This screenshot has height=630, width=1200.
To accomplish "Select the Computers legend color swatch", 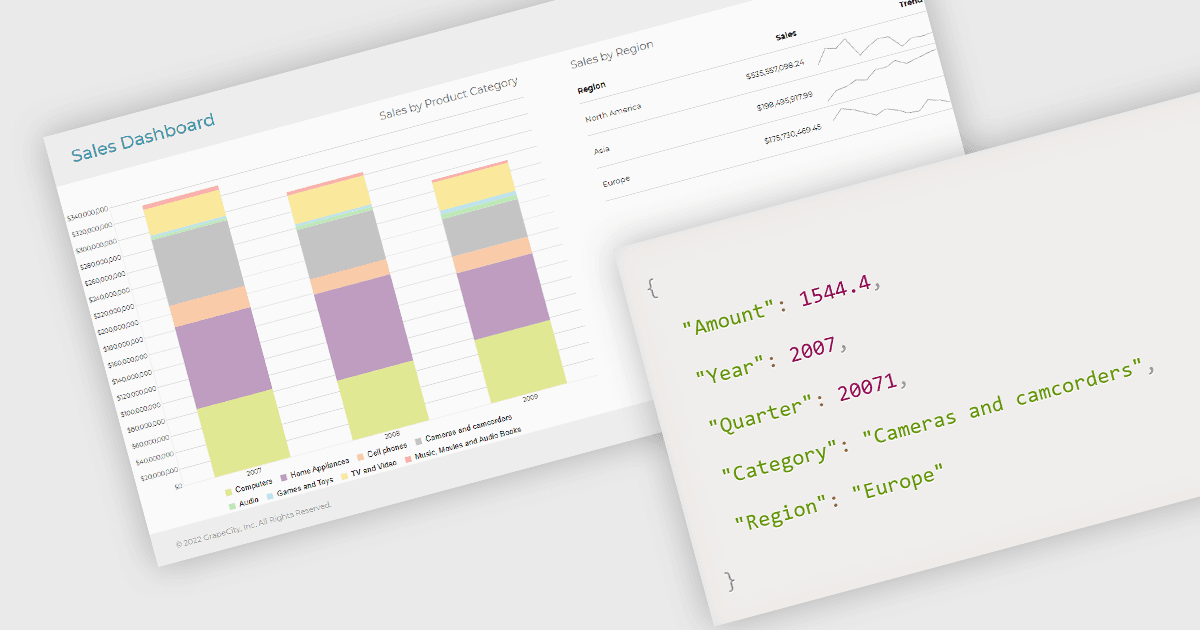I will click(x=228, y=493).
